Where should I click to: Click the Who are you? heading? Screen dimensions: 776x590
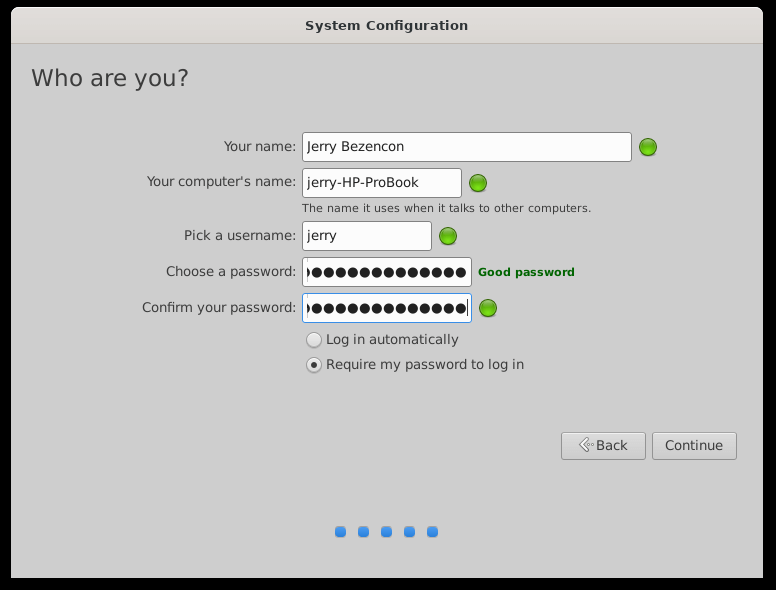click(110, 78)
